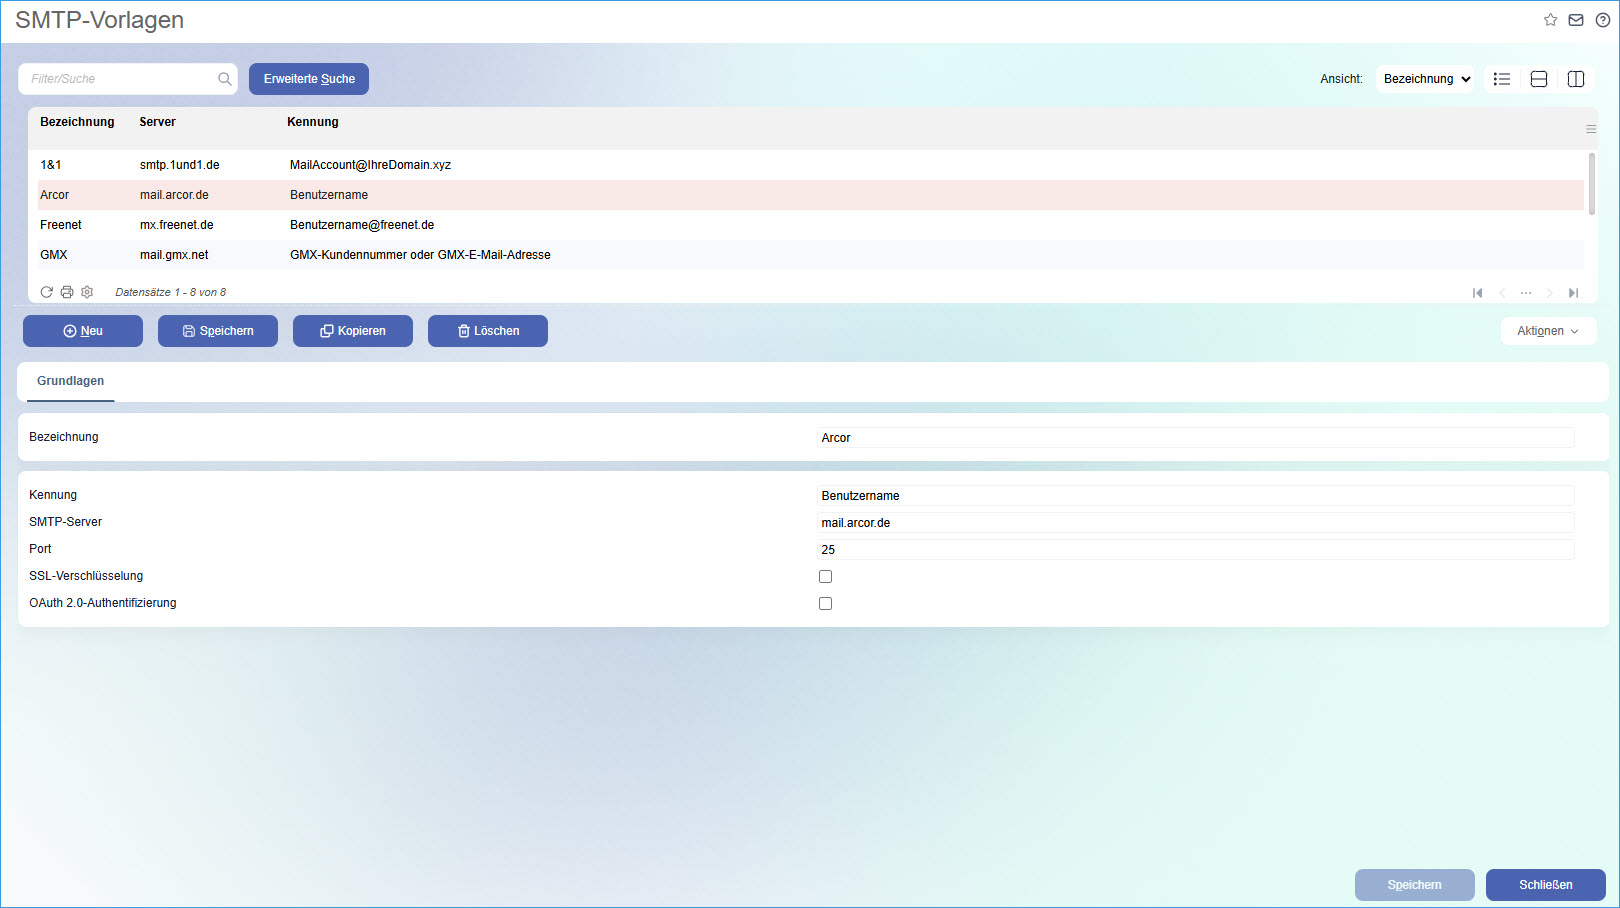Mark SMTP-Vorlagen as favorite with star icon

(1550, 20)
